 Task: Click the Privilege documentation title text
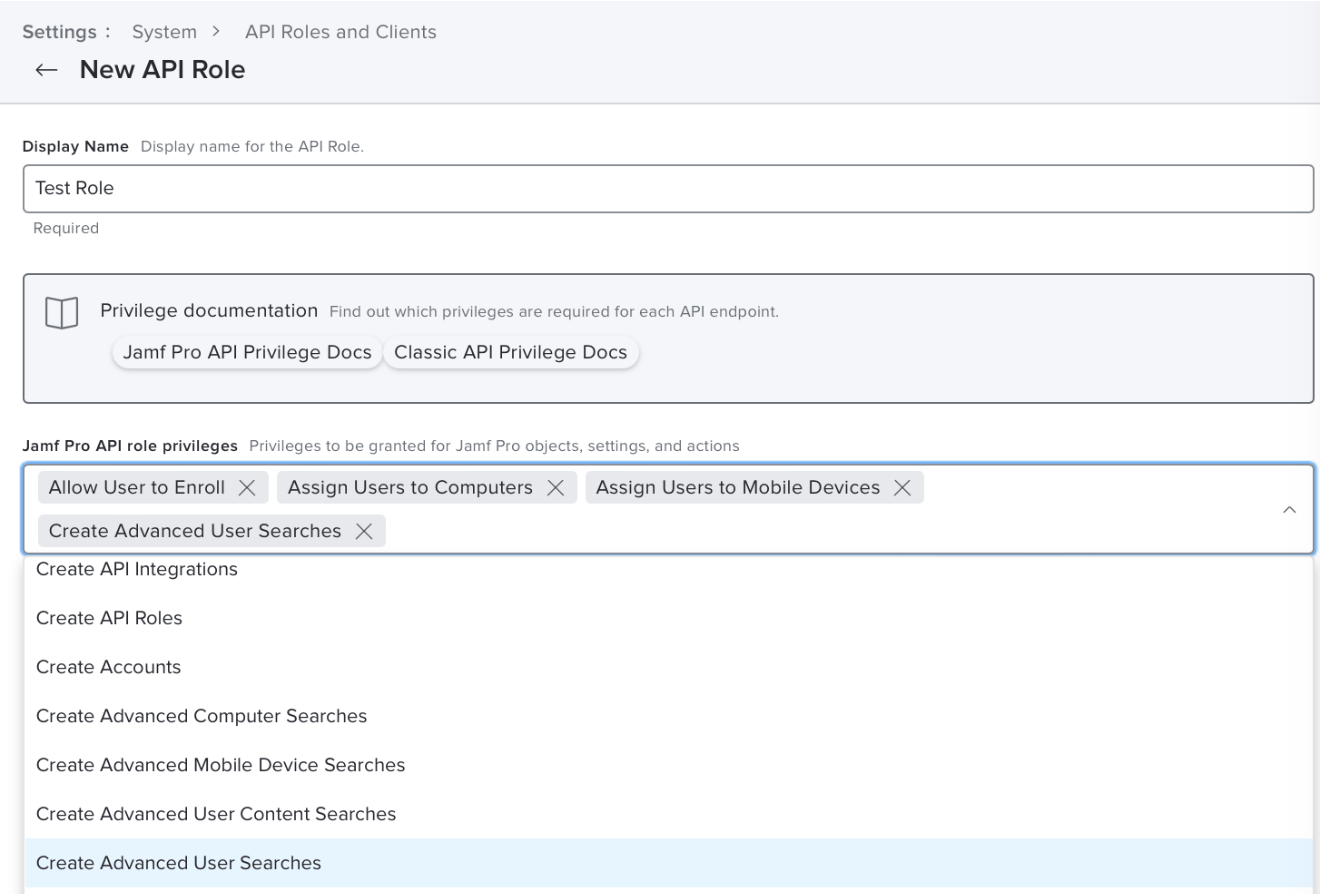209,311
